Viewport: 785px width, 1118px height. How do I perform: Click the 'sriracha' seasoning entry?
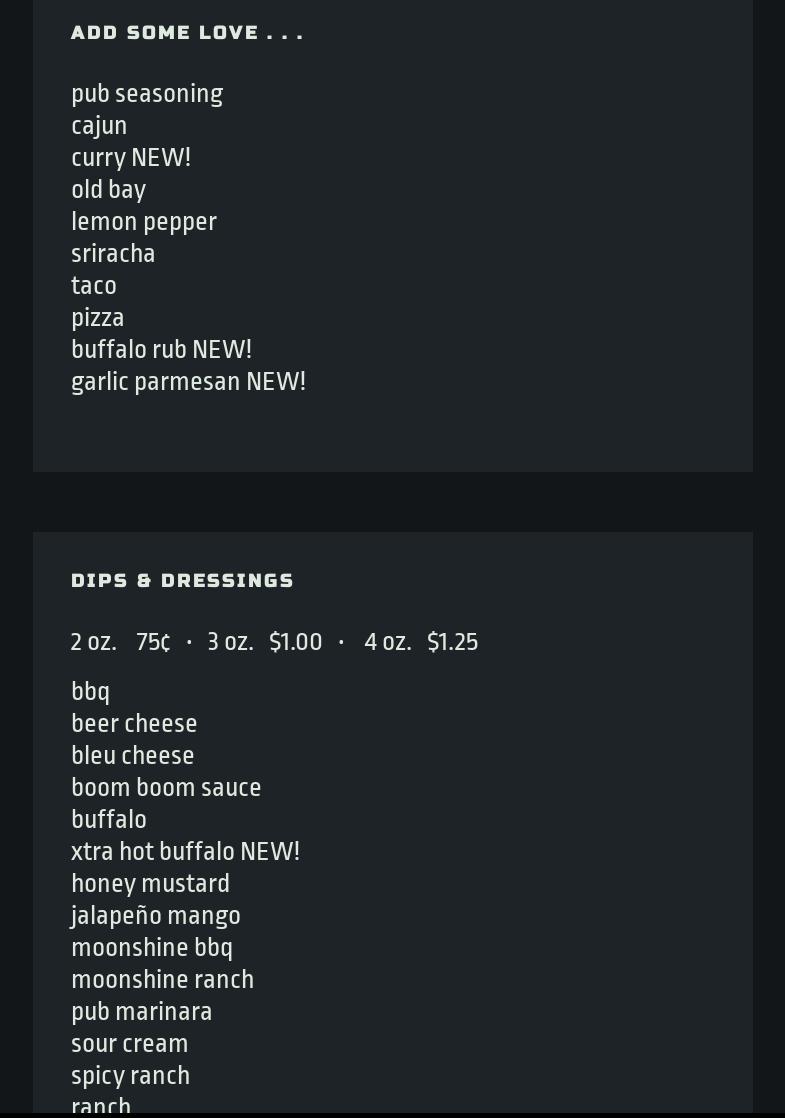pos(113,254)
